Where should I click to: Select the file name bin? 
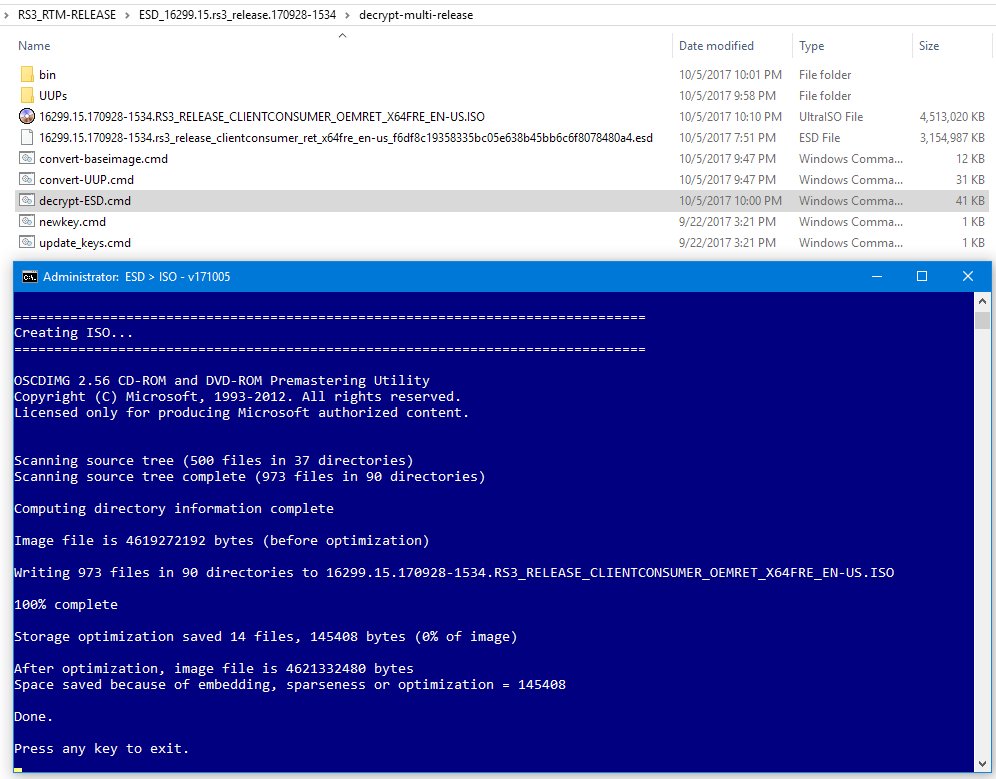[x=47, y=74]
